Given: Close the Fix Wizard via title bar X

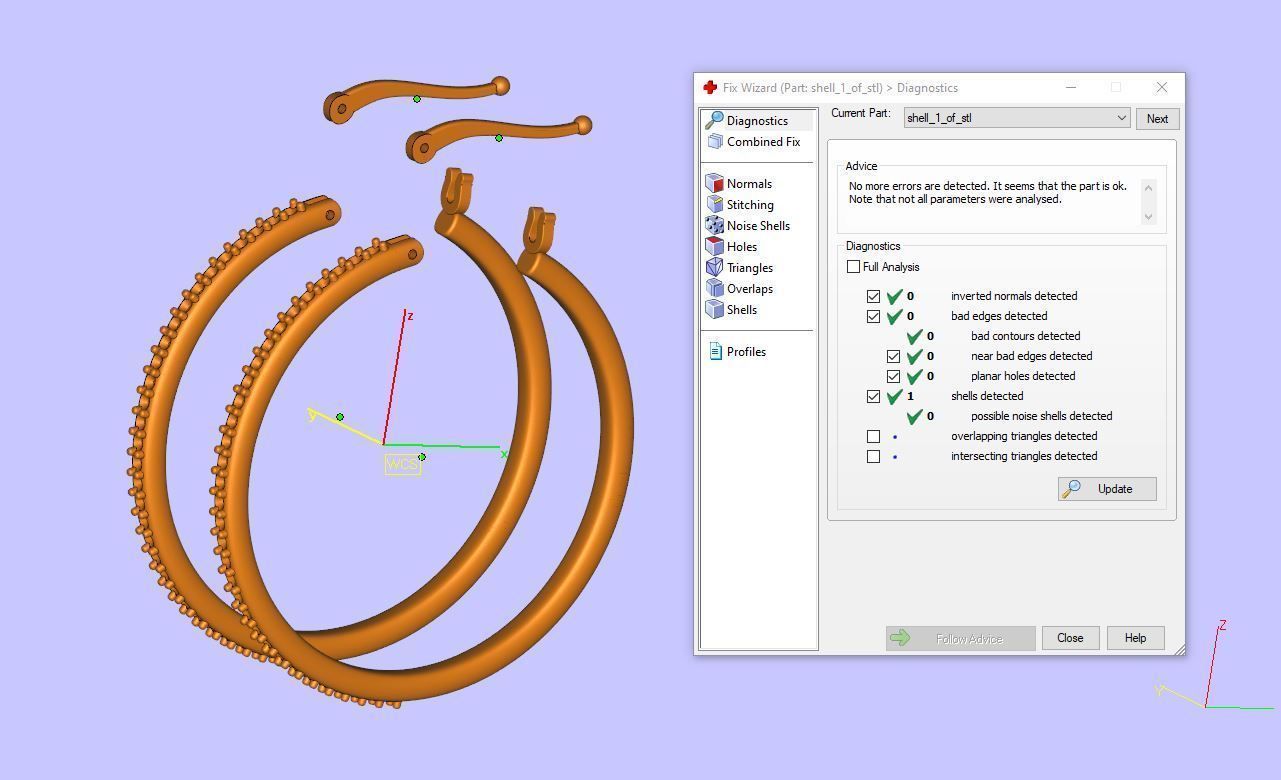Looking at the screenshot, I should (x=1161, y=88).
